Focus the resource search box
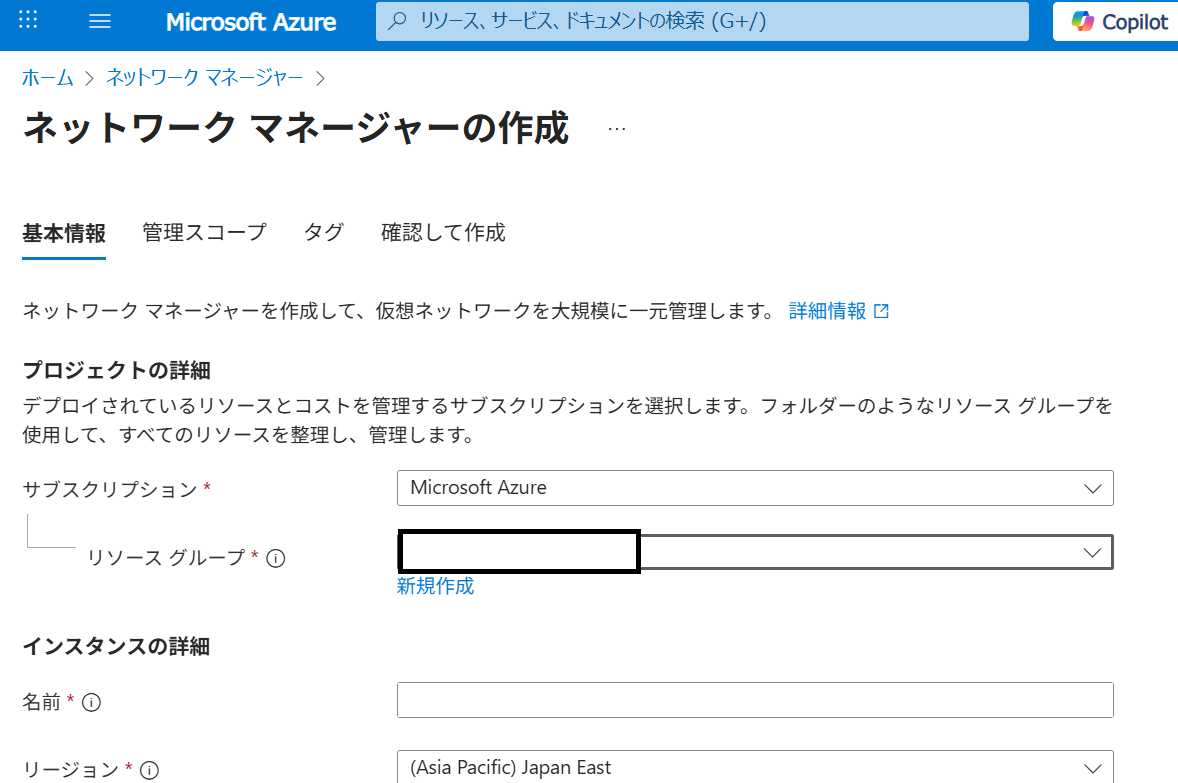 [702, 21]
